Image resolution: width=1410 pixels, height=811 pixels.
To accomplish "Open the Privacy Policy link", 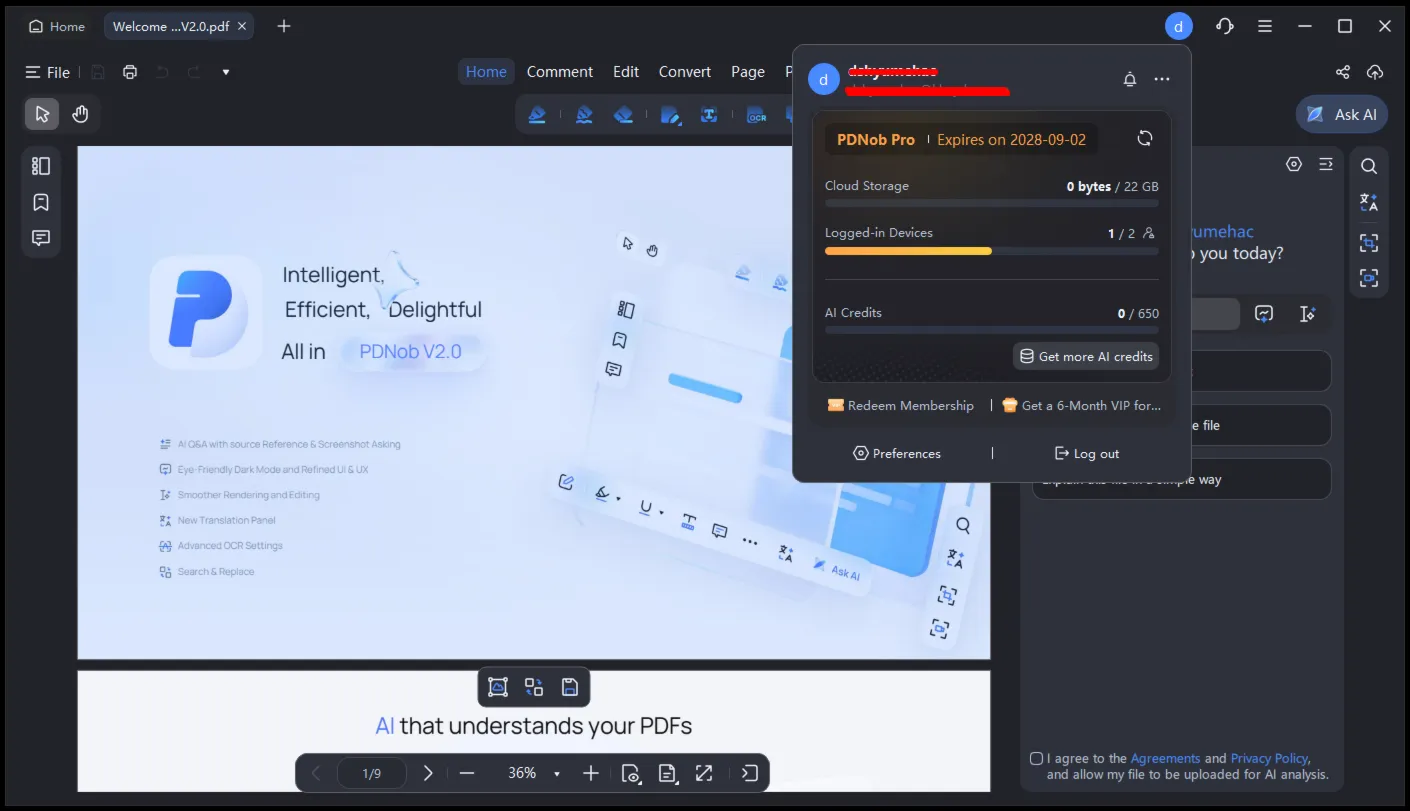I will (x=1269, y=758).
